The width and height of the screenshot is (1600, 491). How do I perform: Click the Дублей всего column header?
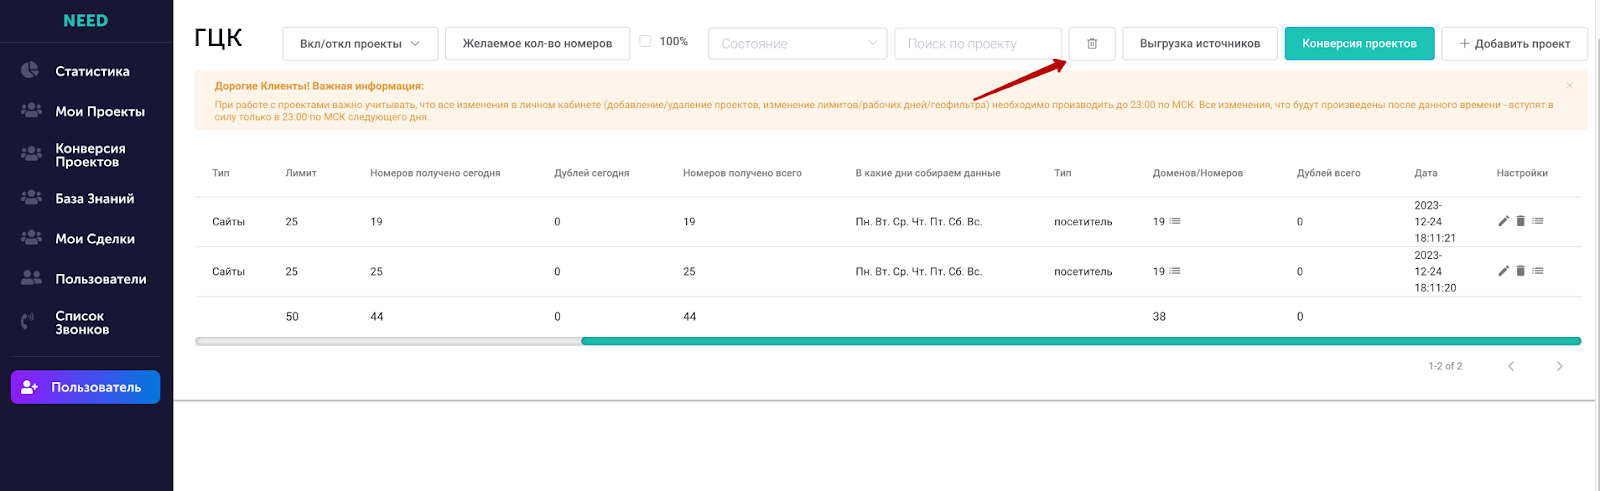point(1329,173)
